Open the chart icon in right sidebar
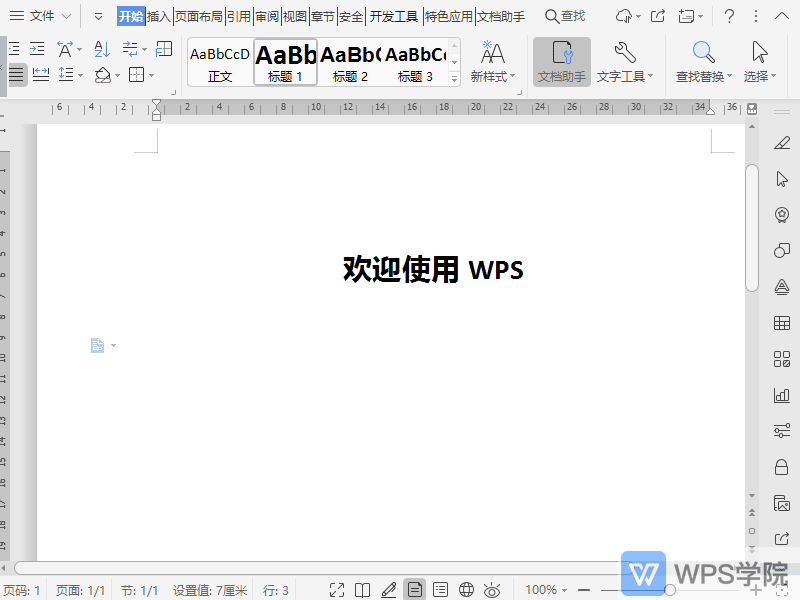The height and width of the screenshot is (600, 800). [782, 395]
